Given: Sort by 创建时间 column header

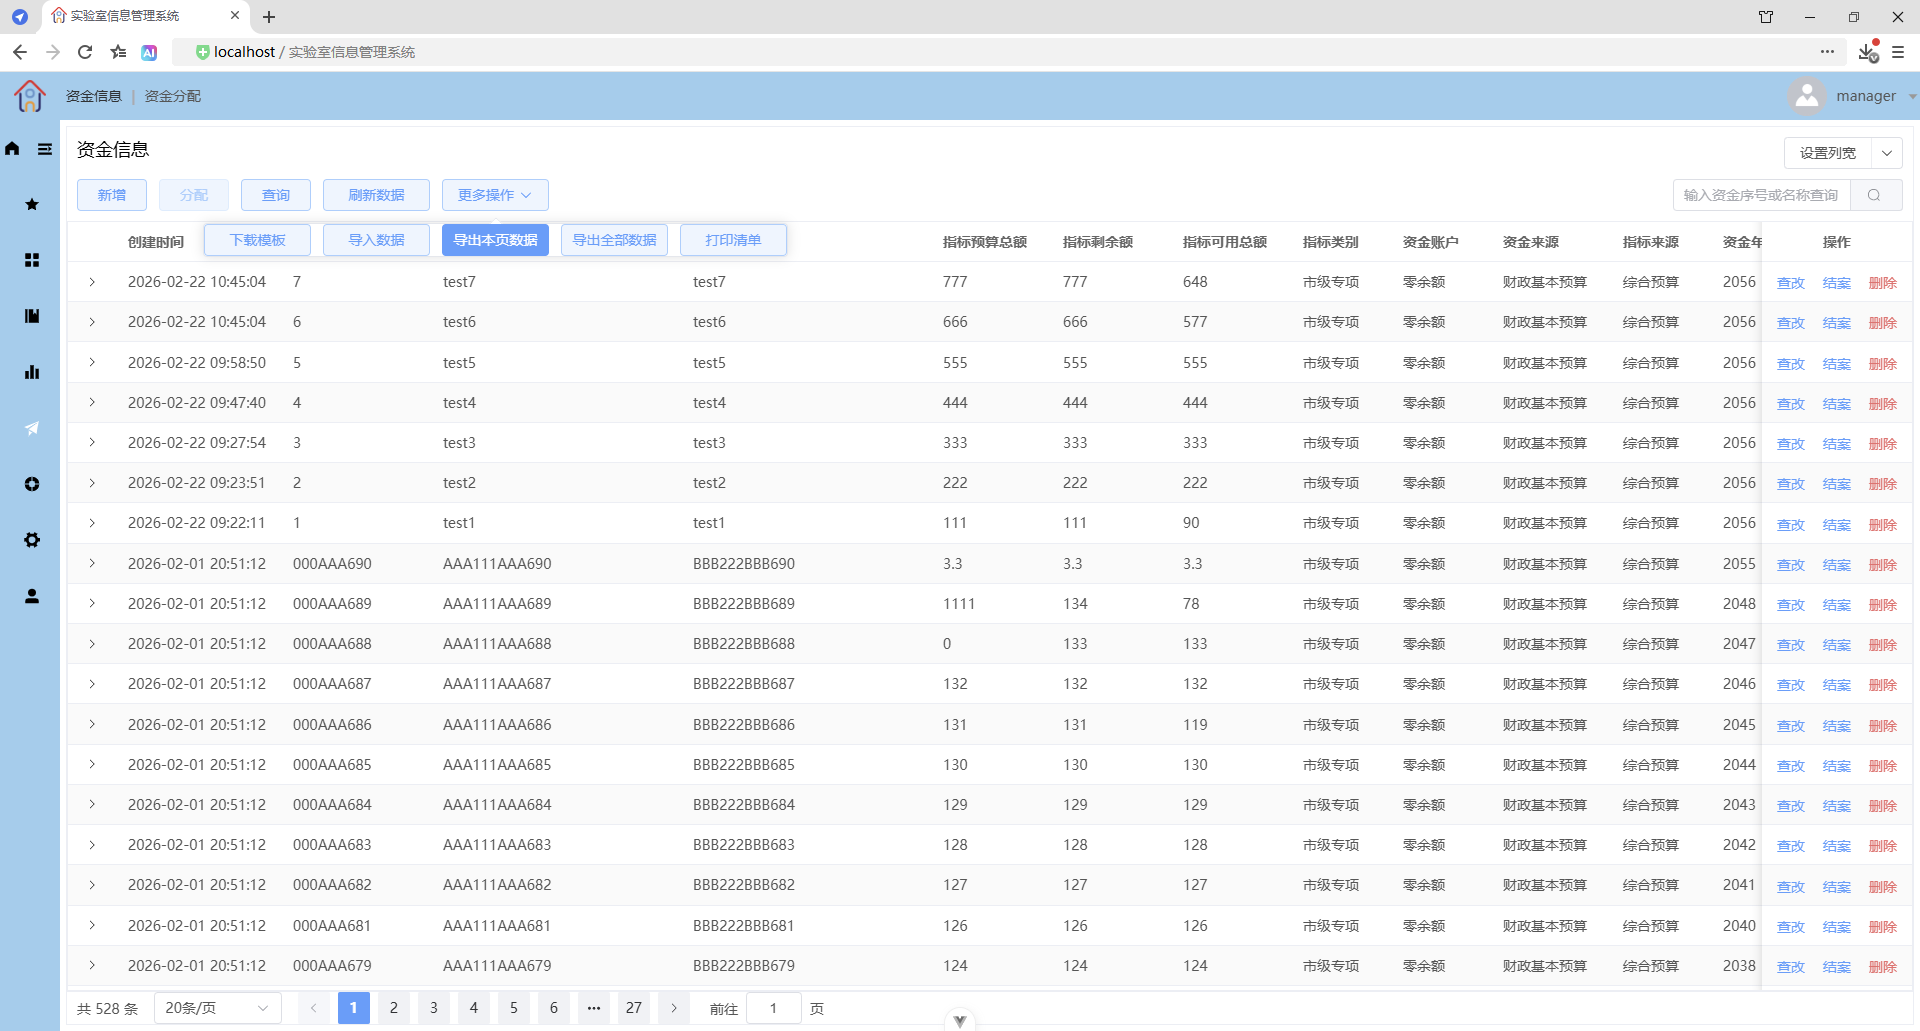Looking at the screenshot, I should [156, 242].
